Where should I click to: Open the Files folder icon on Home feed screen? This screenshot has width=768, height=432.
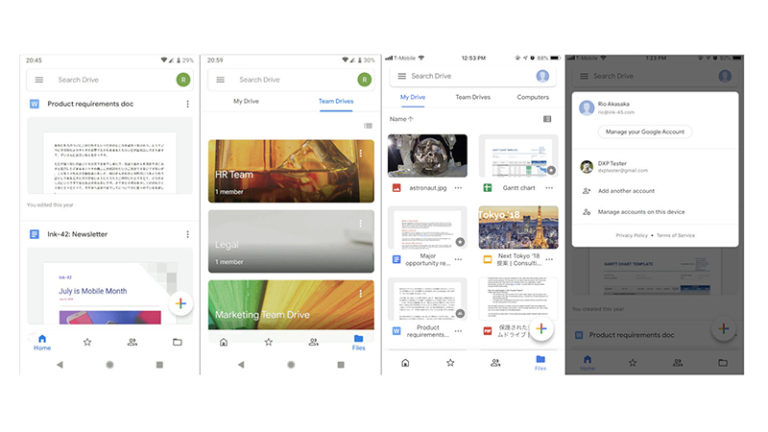point(177,342)
